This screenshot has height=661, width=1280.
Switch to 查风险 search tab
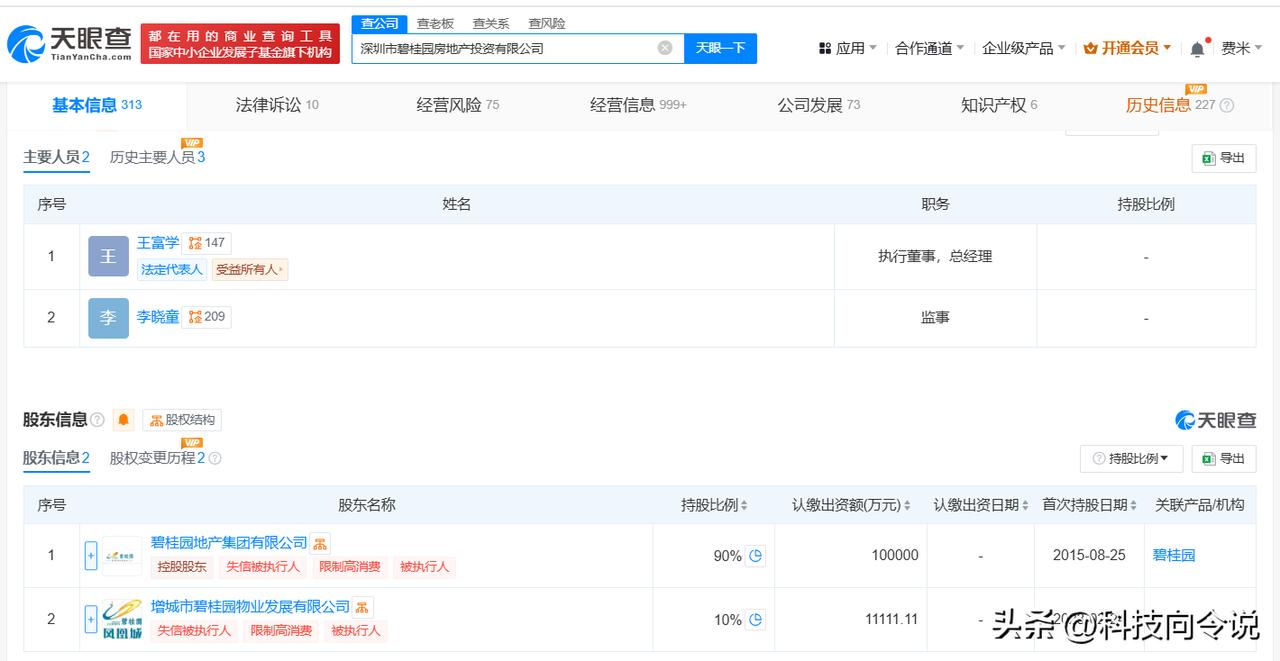click(x=547, y=23)
